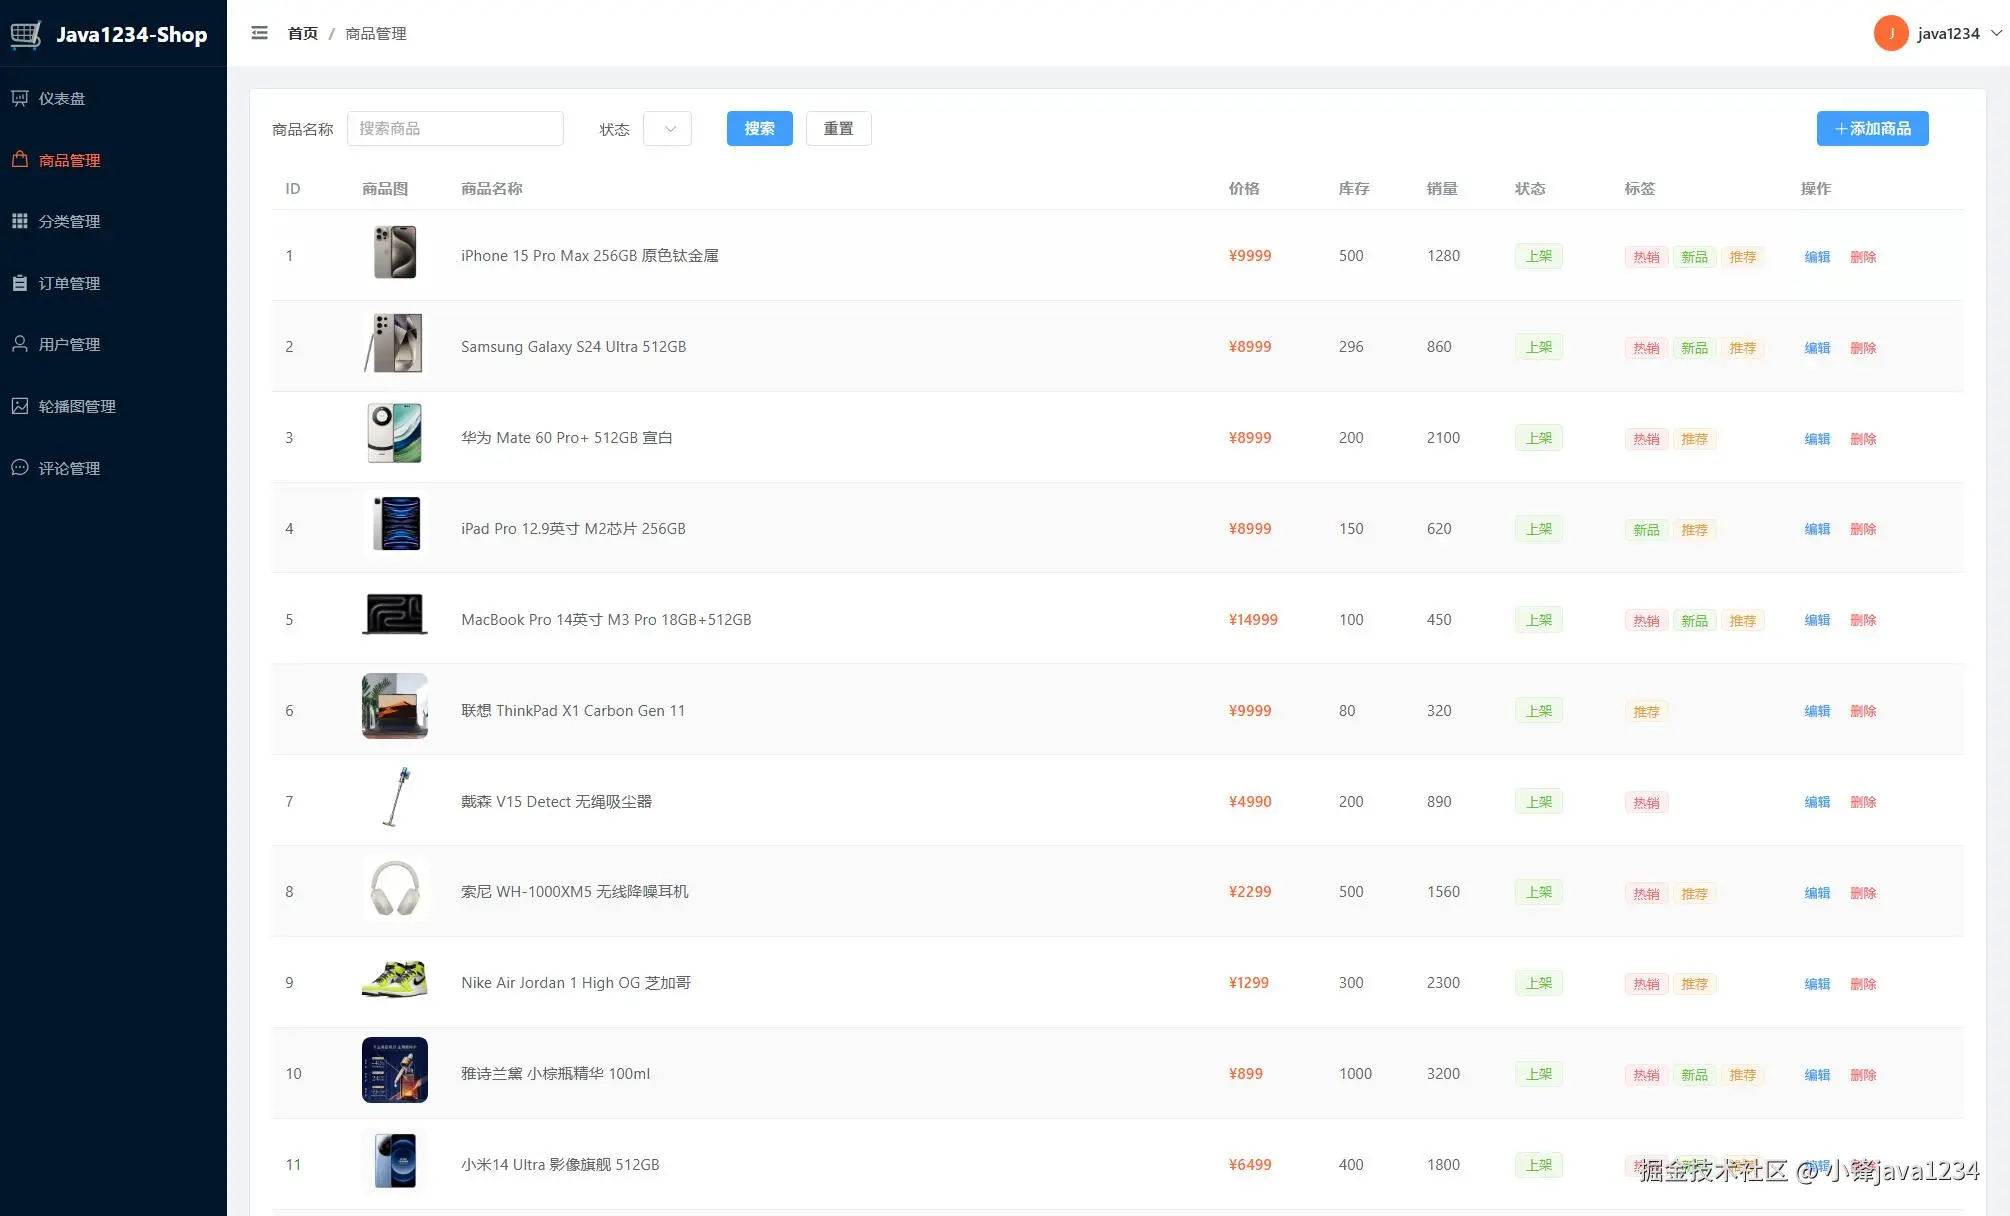
Task: Click the 分类管理 grid icon
Action: point(20,221)
